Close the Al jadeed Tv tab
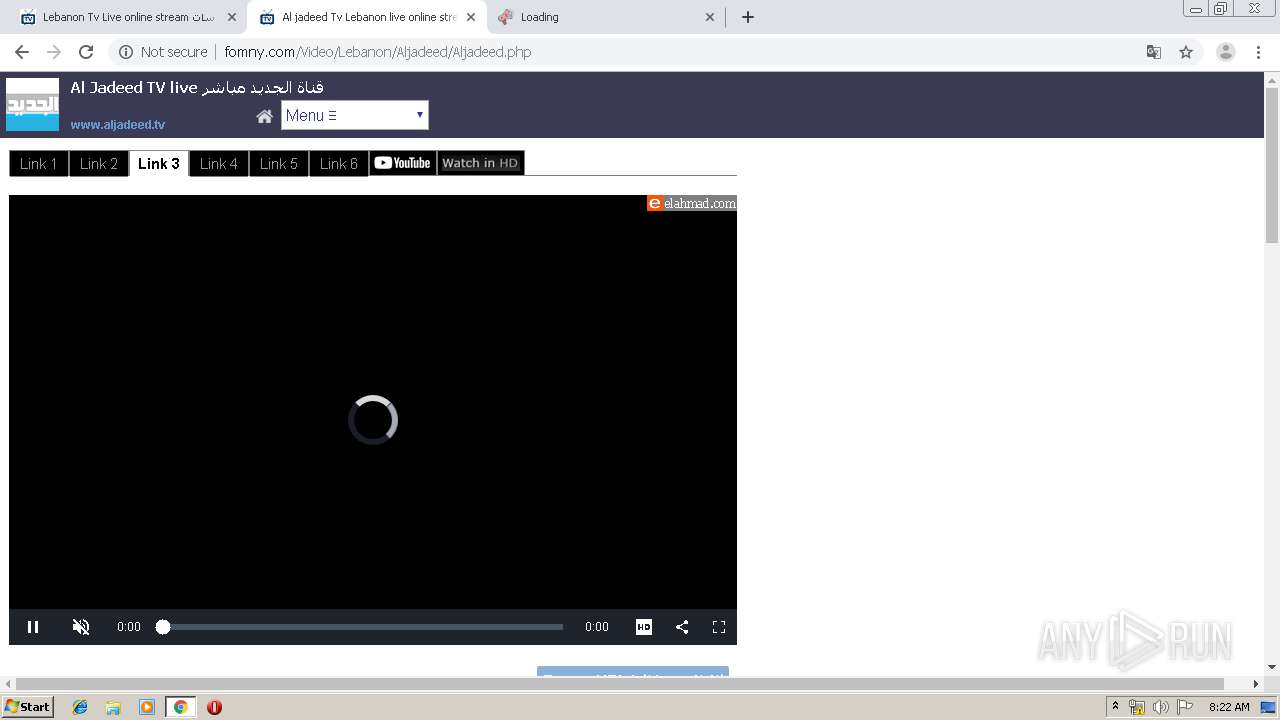 pyautogui.click(x=471, y=17)
